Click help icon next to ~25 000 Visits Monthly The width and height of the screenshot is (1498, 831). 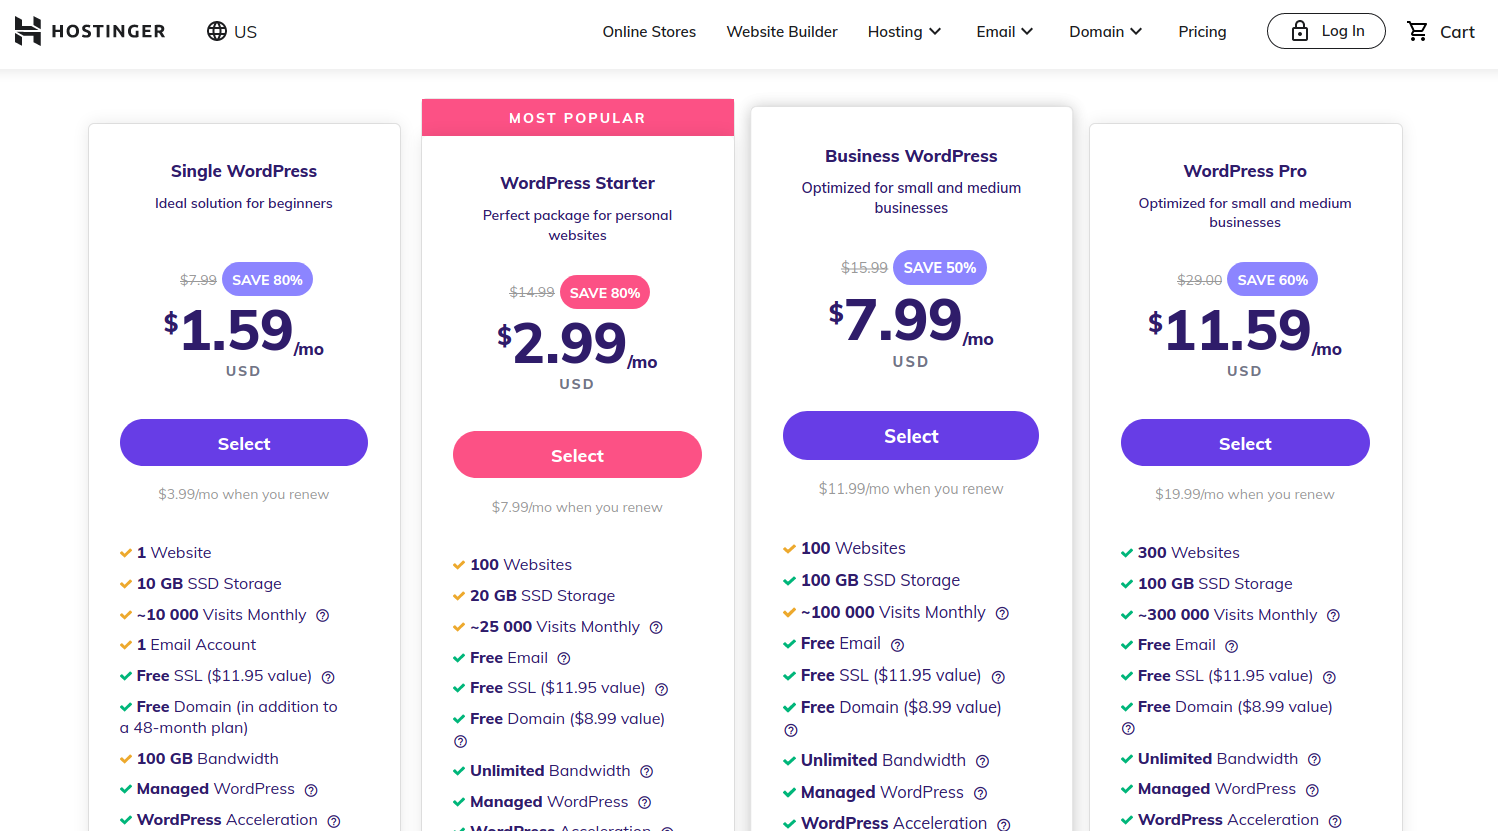point(656,628)
